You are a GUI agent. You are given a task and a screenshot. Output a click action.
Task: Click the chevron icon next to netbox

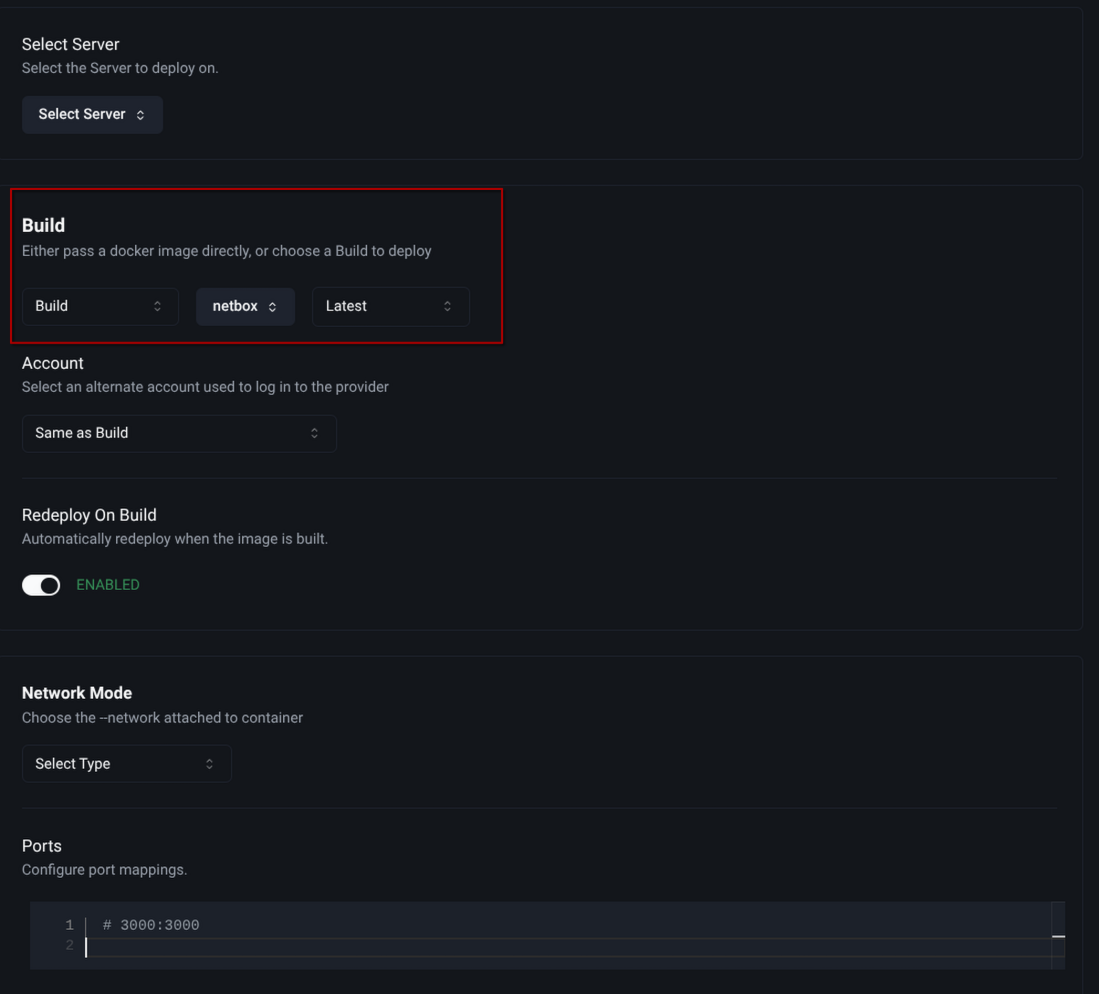click(x=272, y=307)
